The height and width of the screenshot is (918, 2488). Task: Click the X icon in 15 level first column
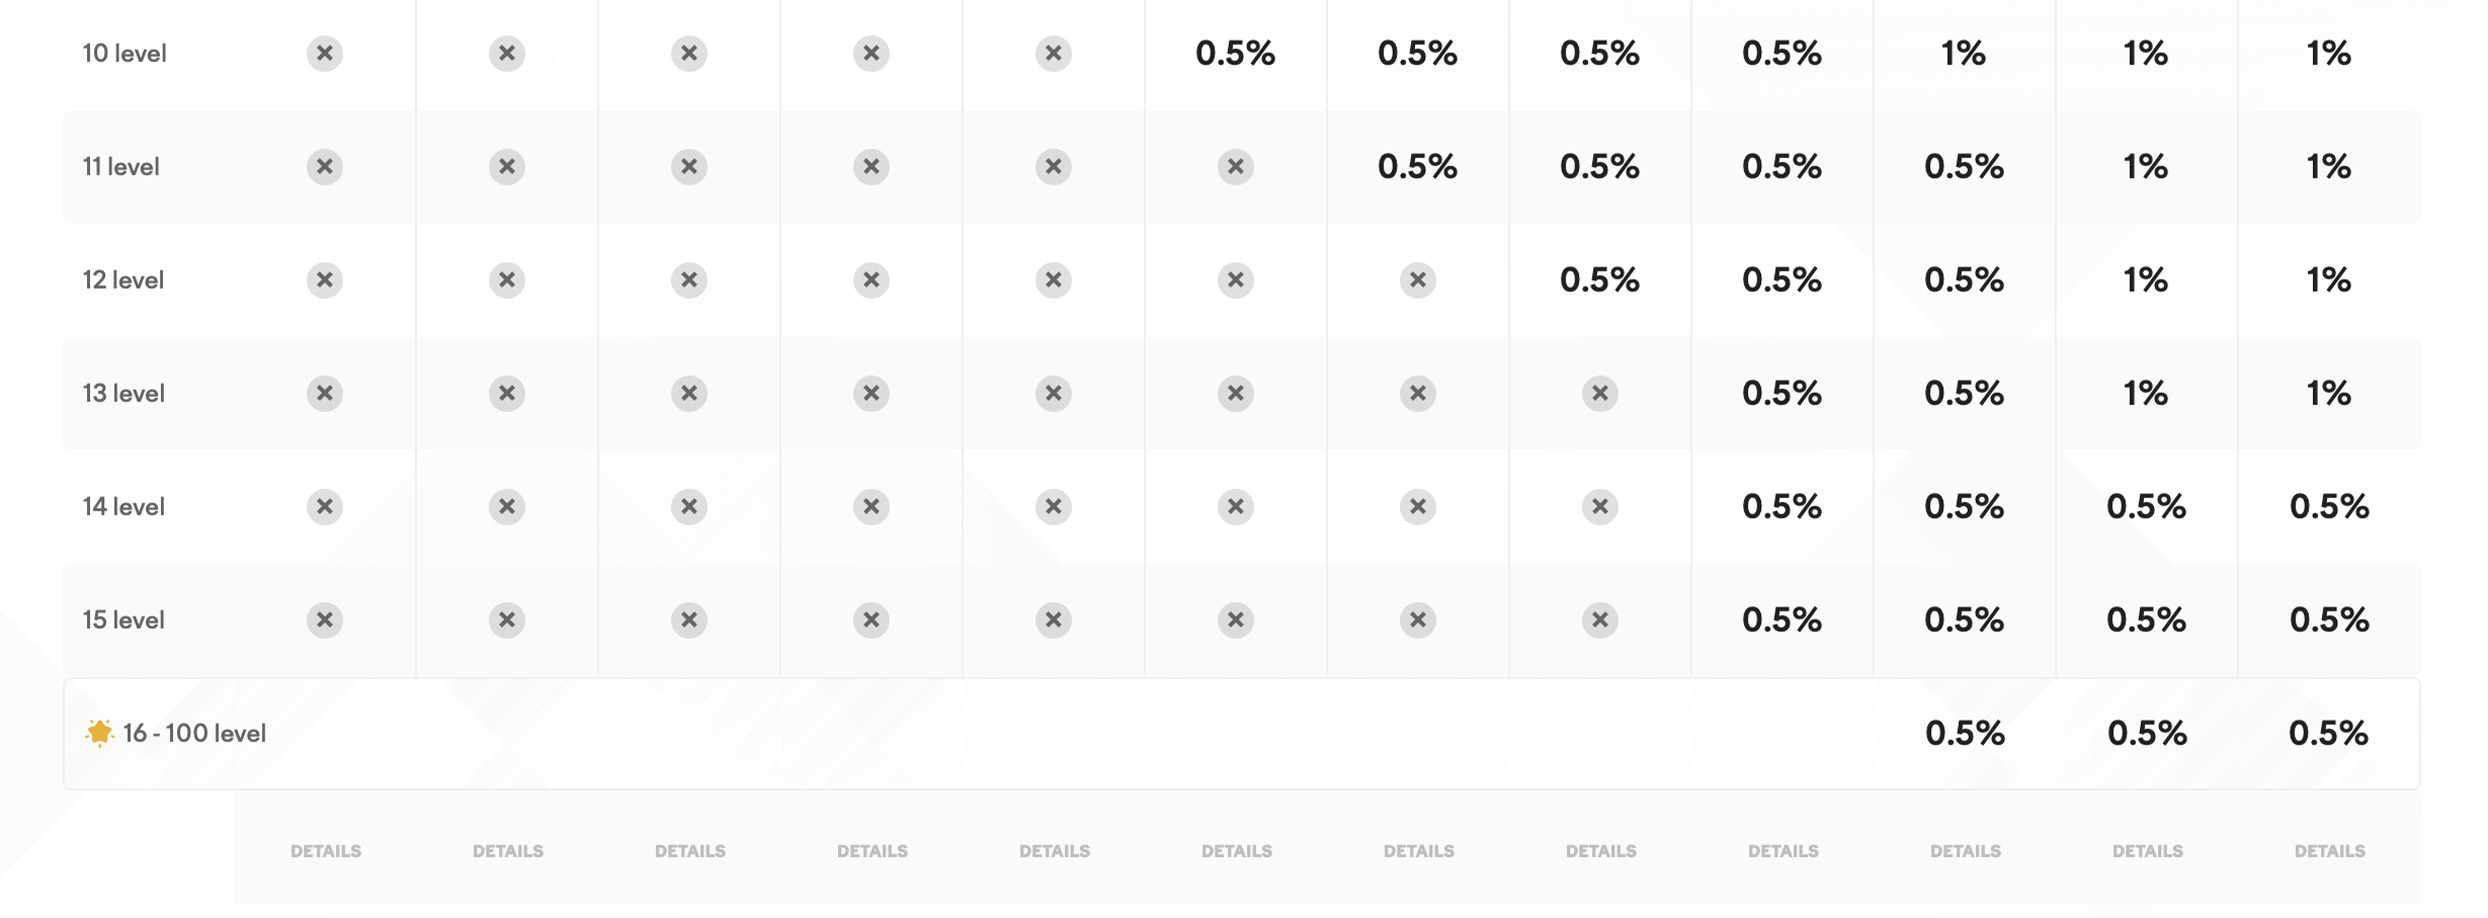[324, 620]
